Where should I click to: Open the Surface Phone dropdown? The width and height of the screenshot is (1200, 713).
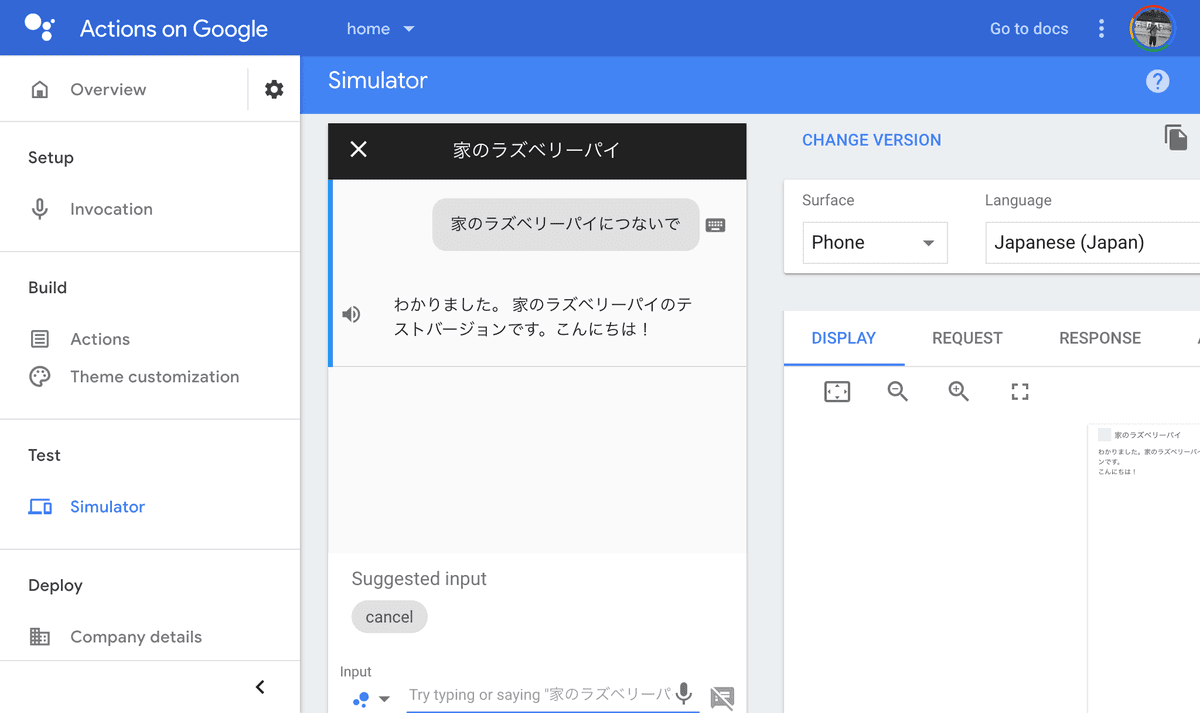(x=874, y=243)
